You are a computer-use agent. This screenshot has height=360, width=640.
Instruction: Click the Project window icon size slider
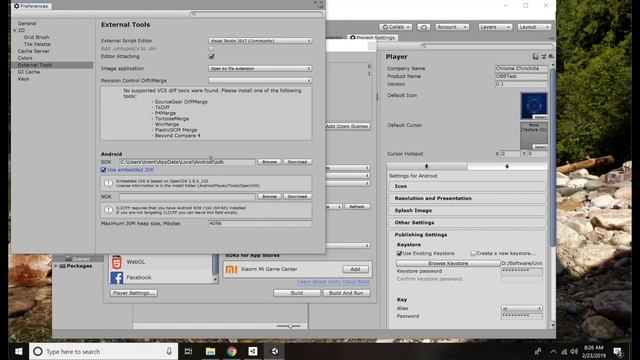tap(289, 326)
